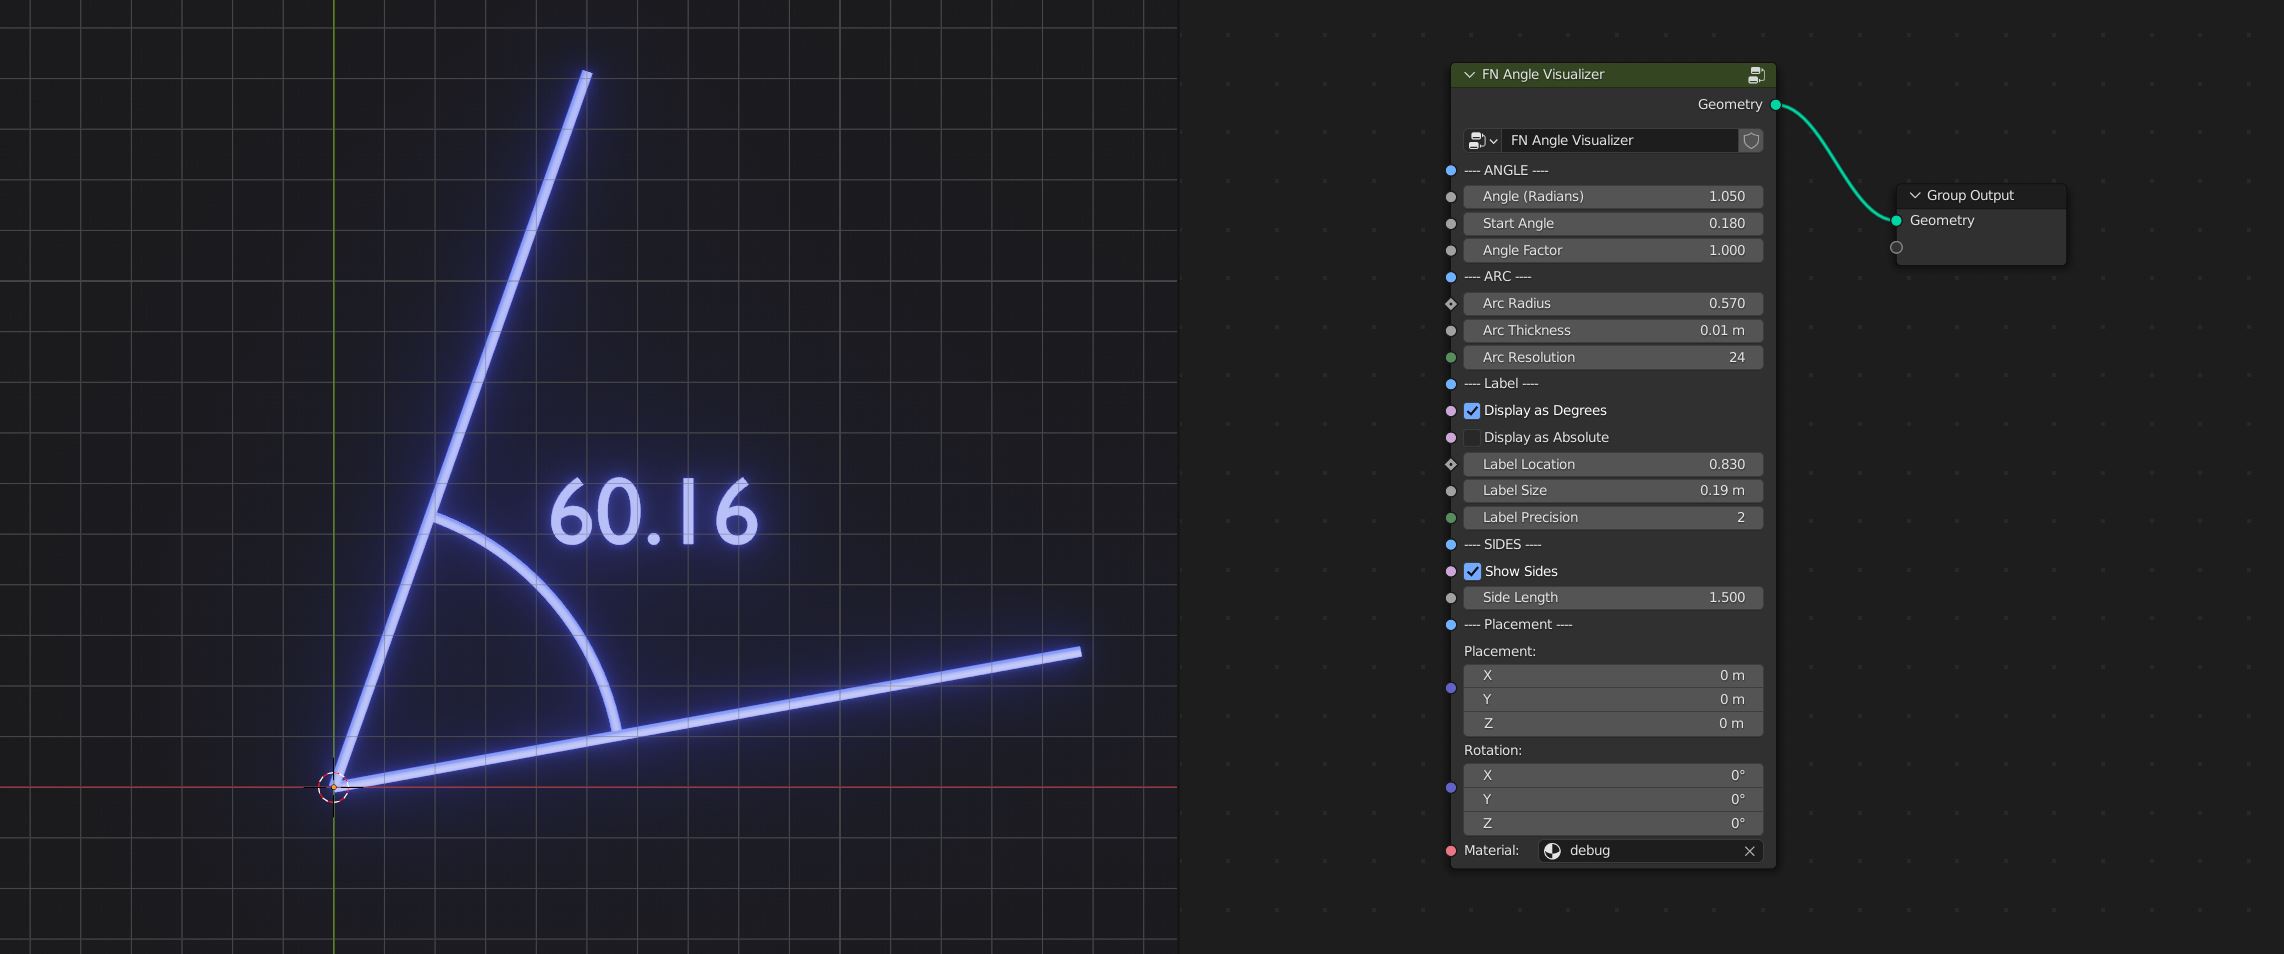This screenshot has height=954, width=2284.
Task: Click the material sphere icon
Action: pyautogui.click(x=1552, y=851)
